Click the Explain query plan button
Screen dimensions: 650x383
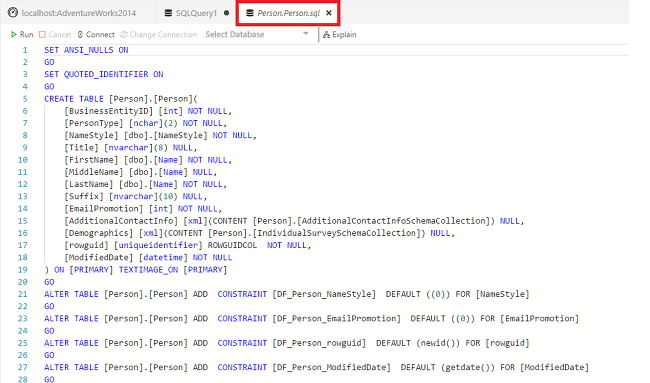(340, 34)
